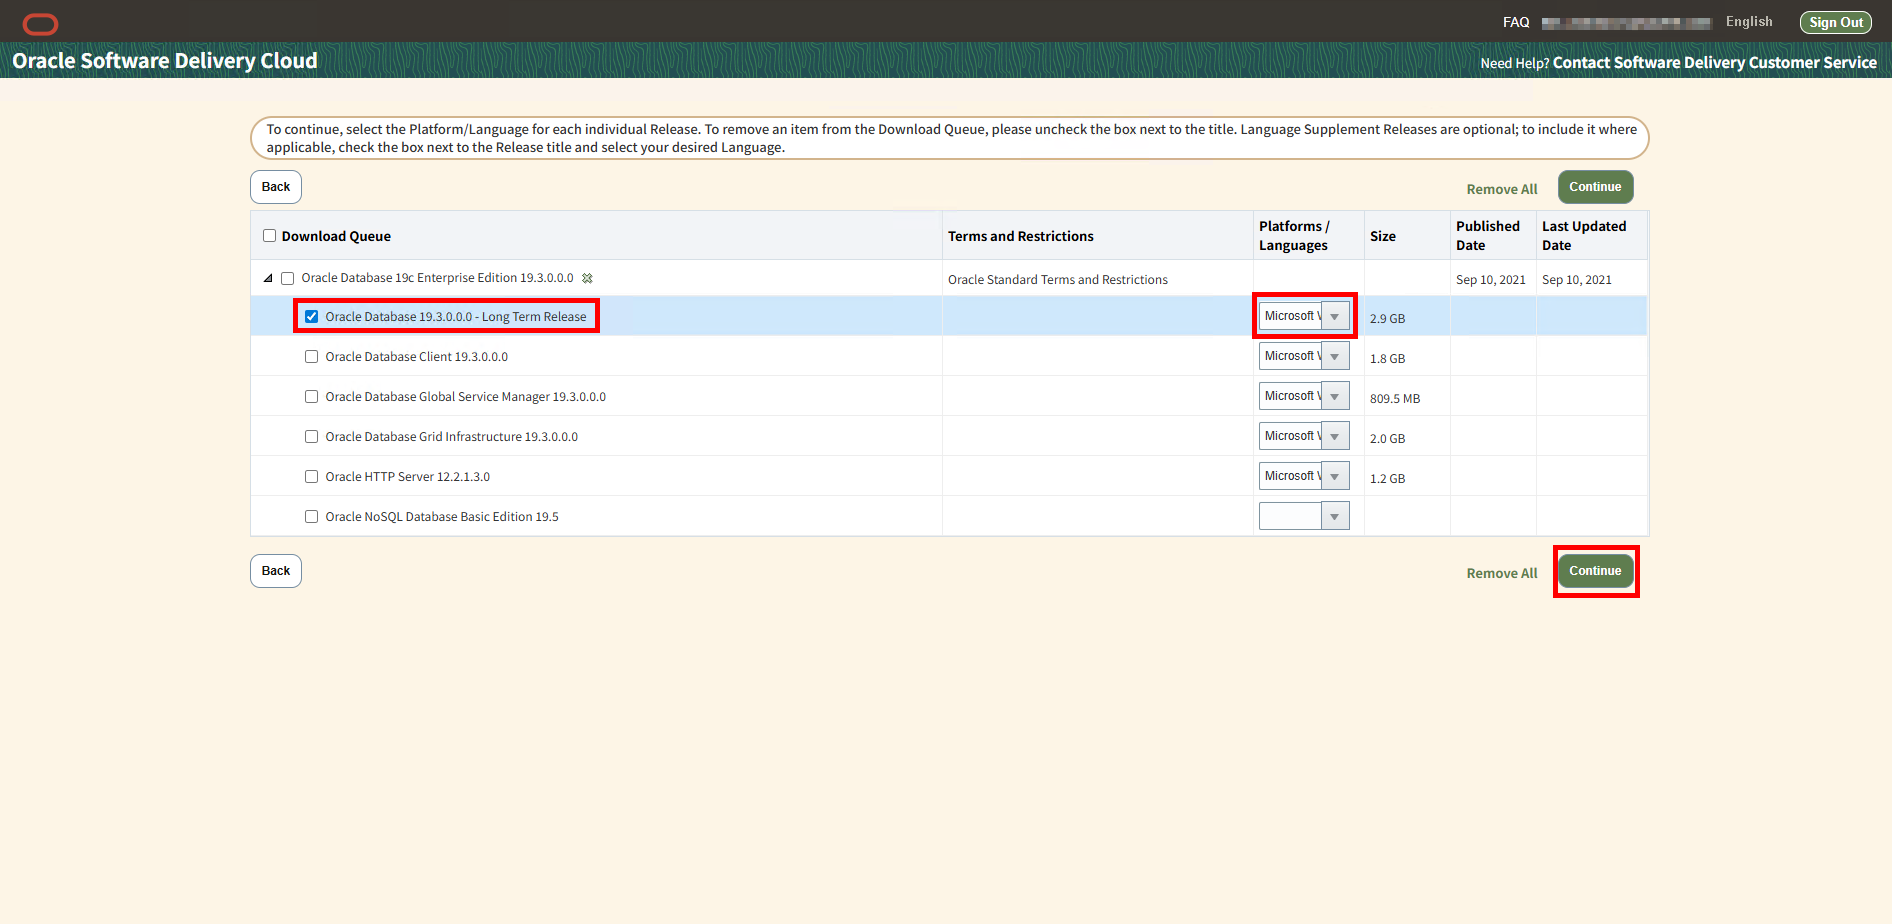
Task: Click the Published Date Sep 10, 2021 cell
Action: (x=1491, y=280)
